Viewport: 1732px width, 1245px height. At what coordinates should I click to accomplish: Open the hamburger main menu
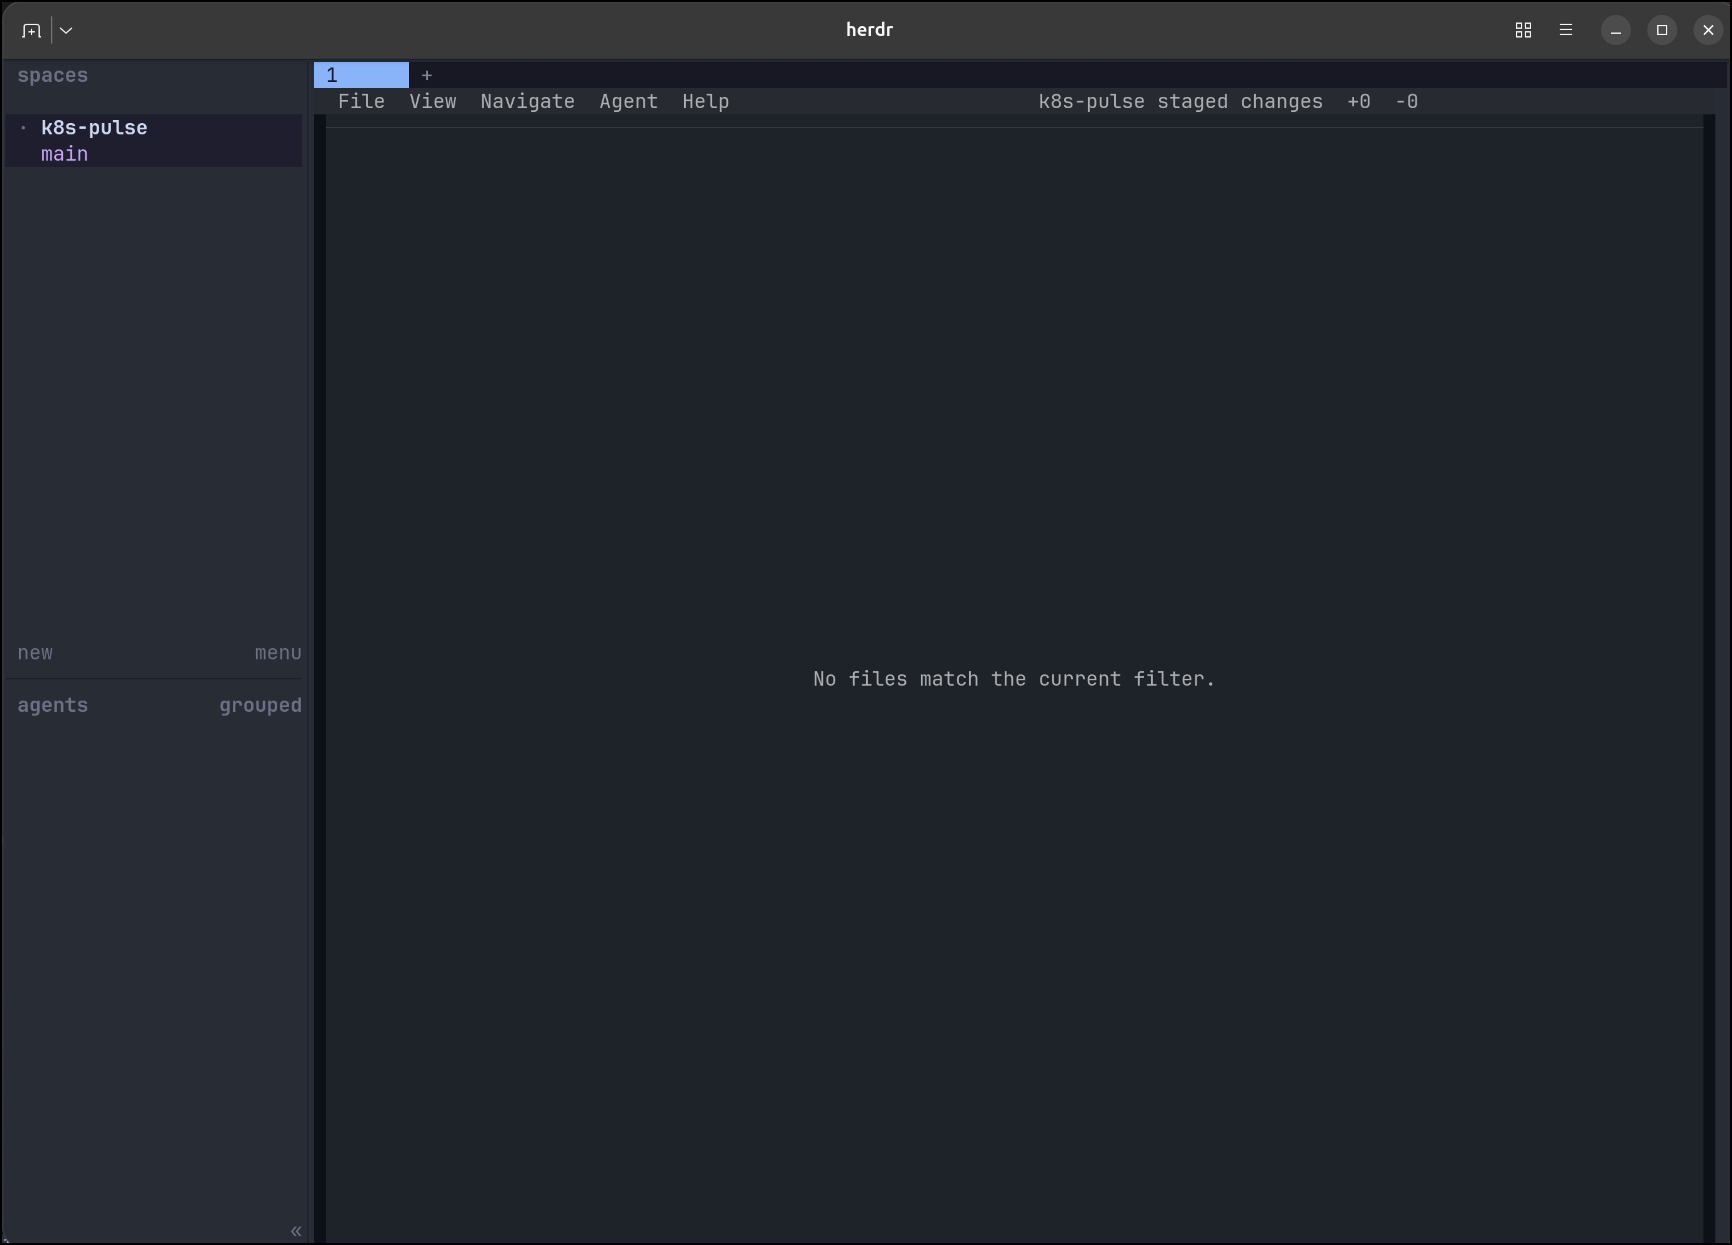tap(1566, 30)
